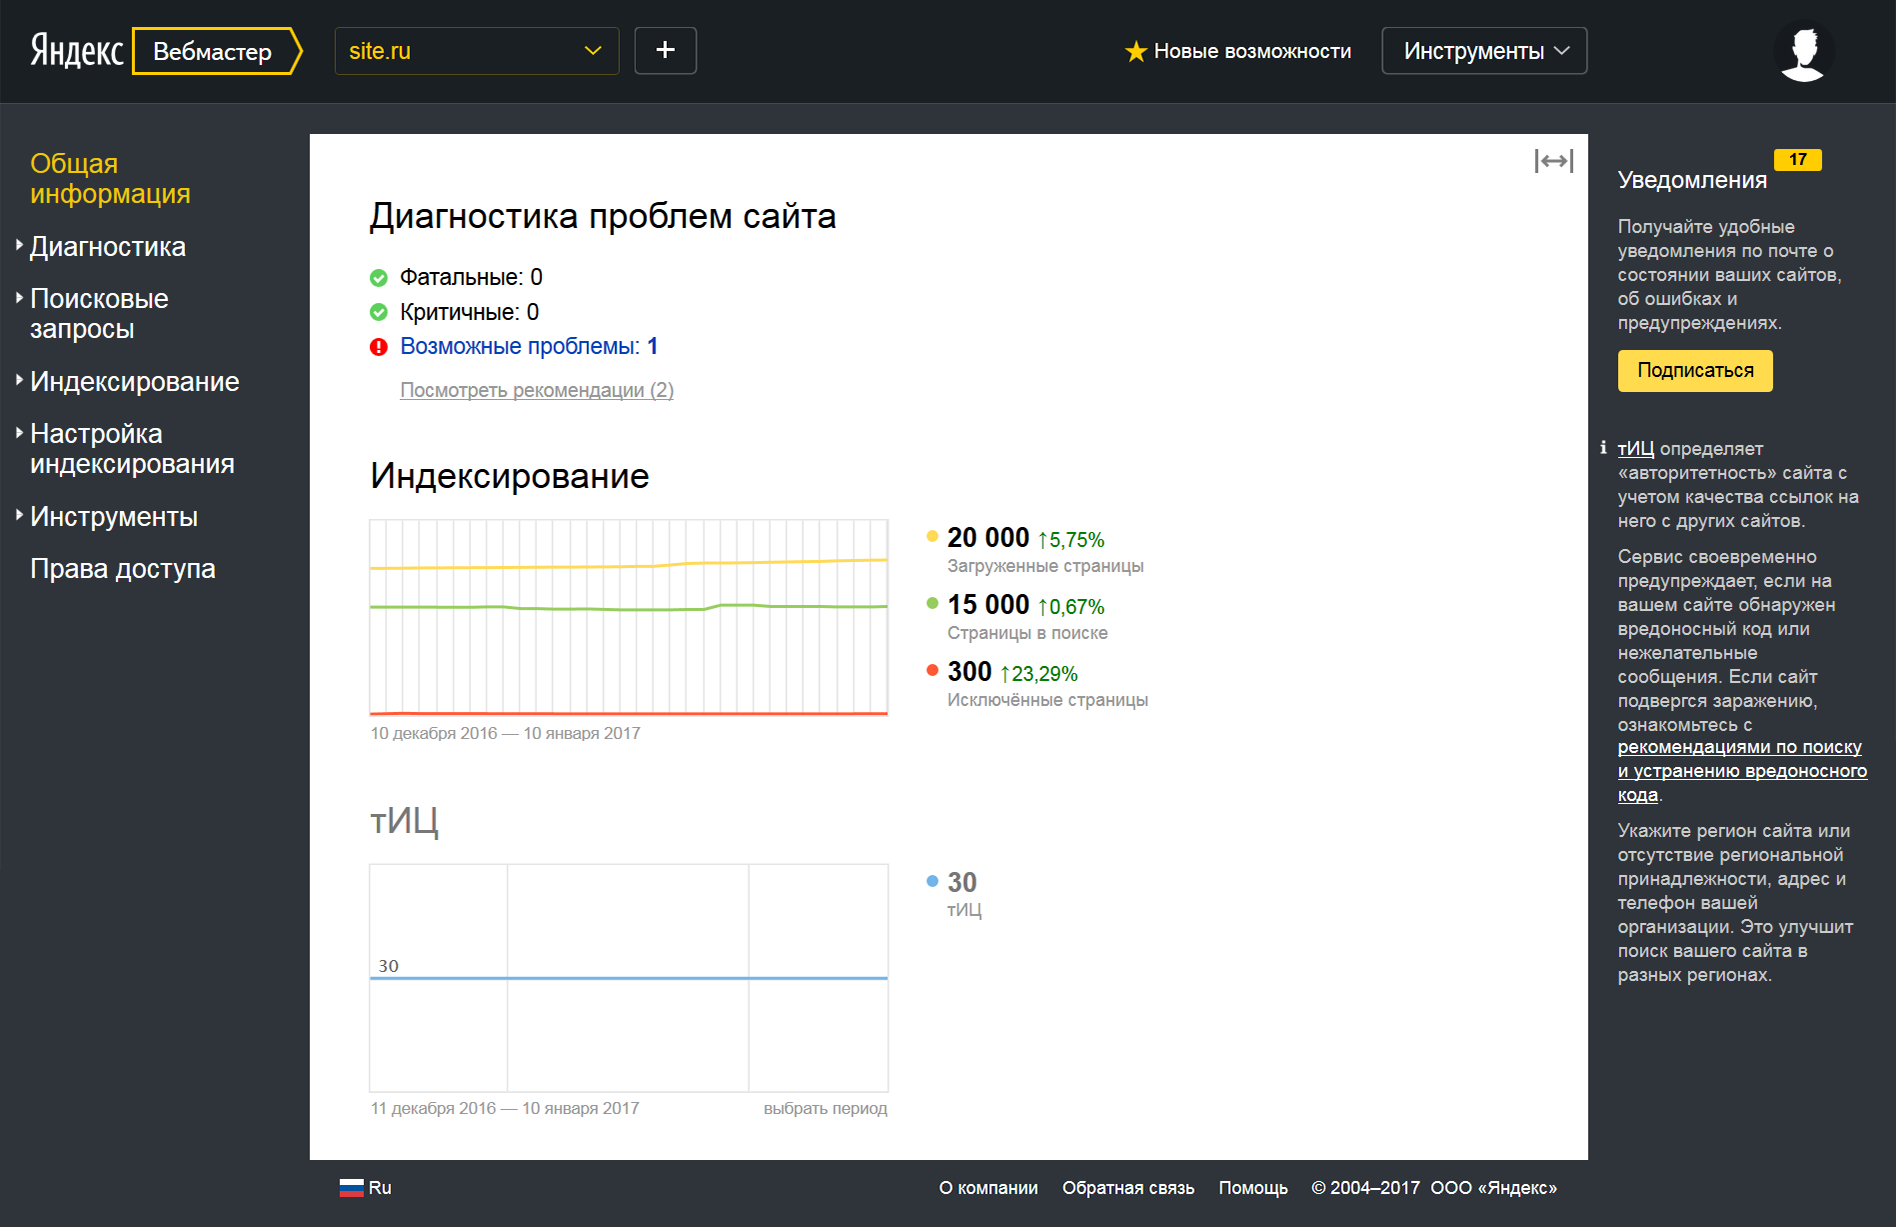Click yellow dot for Загруженные страницы

tap(932, 536)
